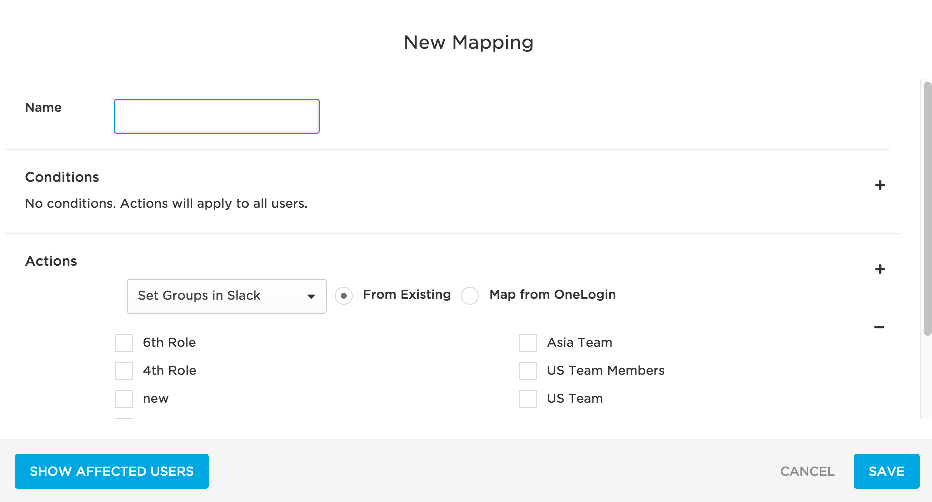Select the From Existing radio button
The width and height of the screenshot is (932, 502).
344,296
